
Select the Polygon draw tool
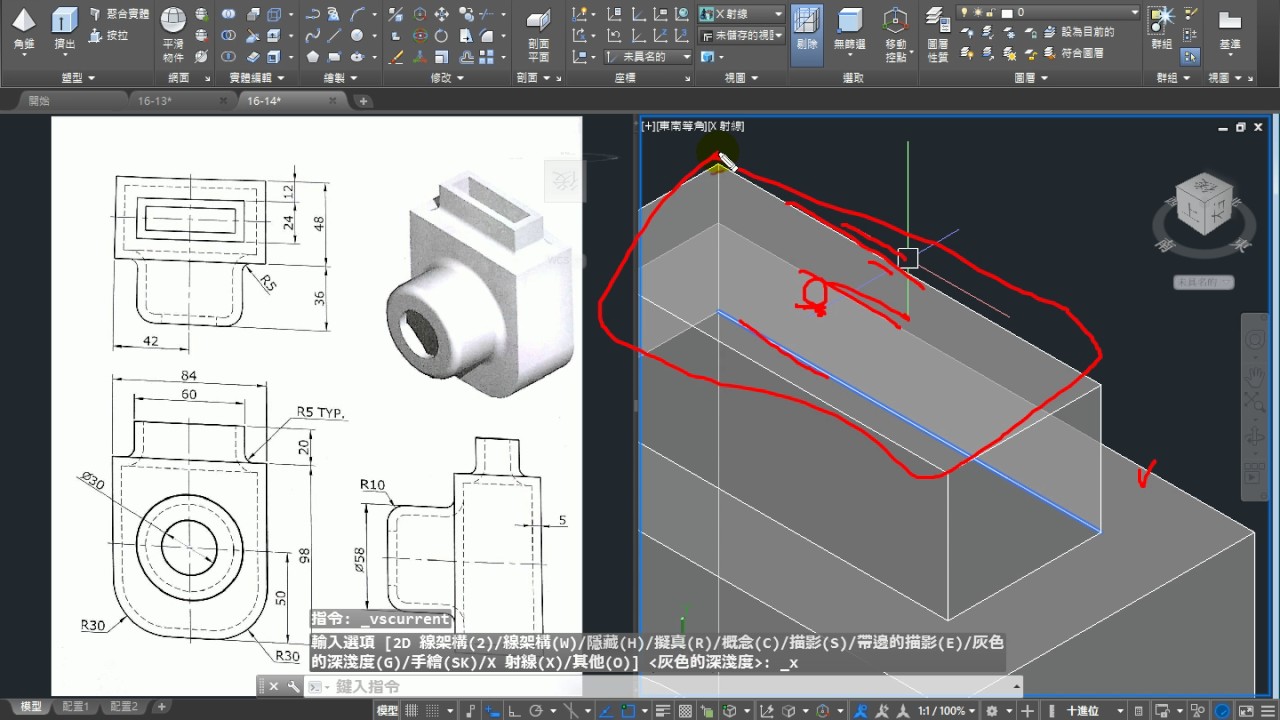point(312,57)
